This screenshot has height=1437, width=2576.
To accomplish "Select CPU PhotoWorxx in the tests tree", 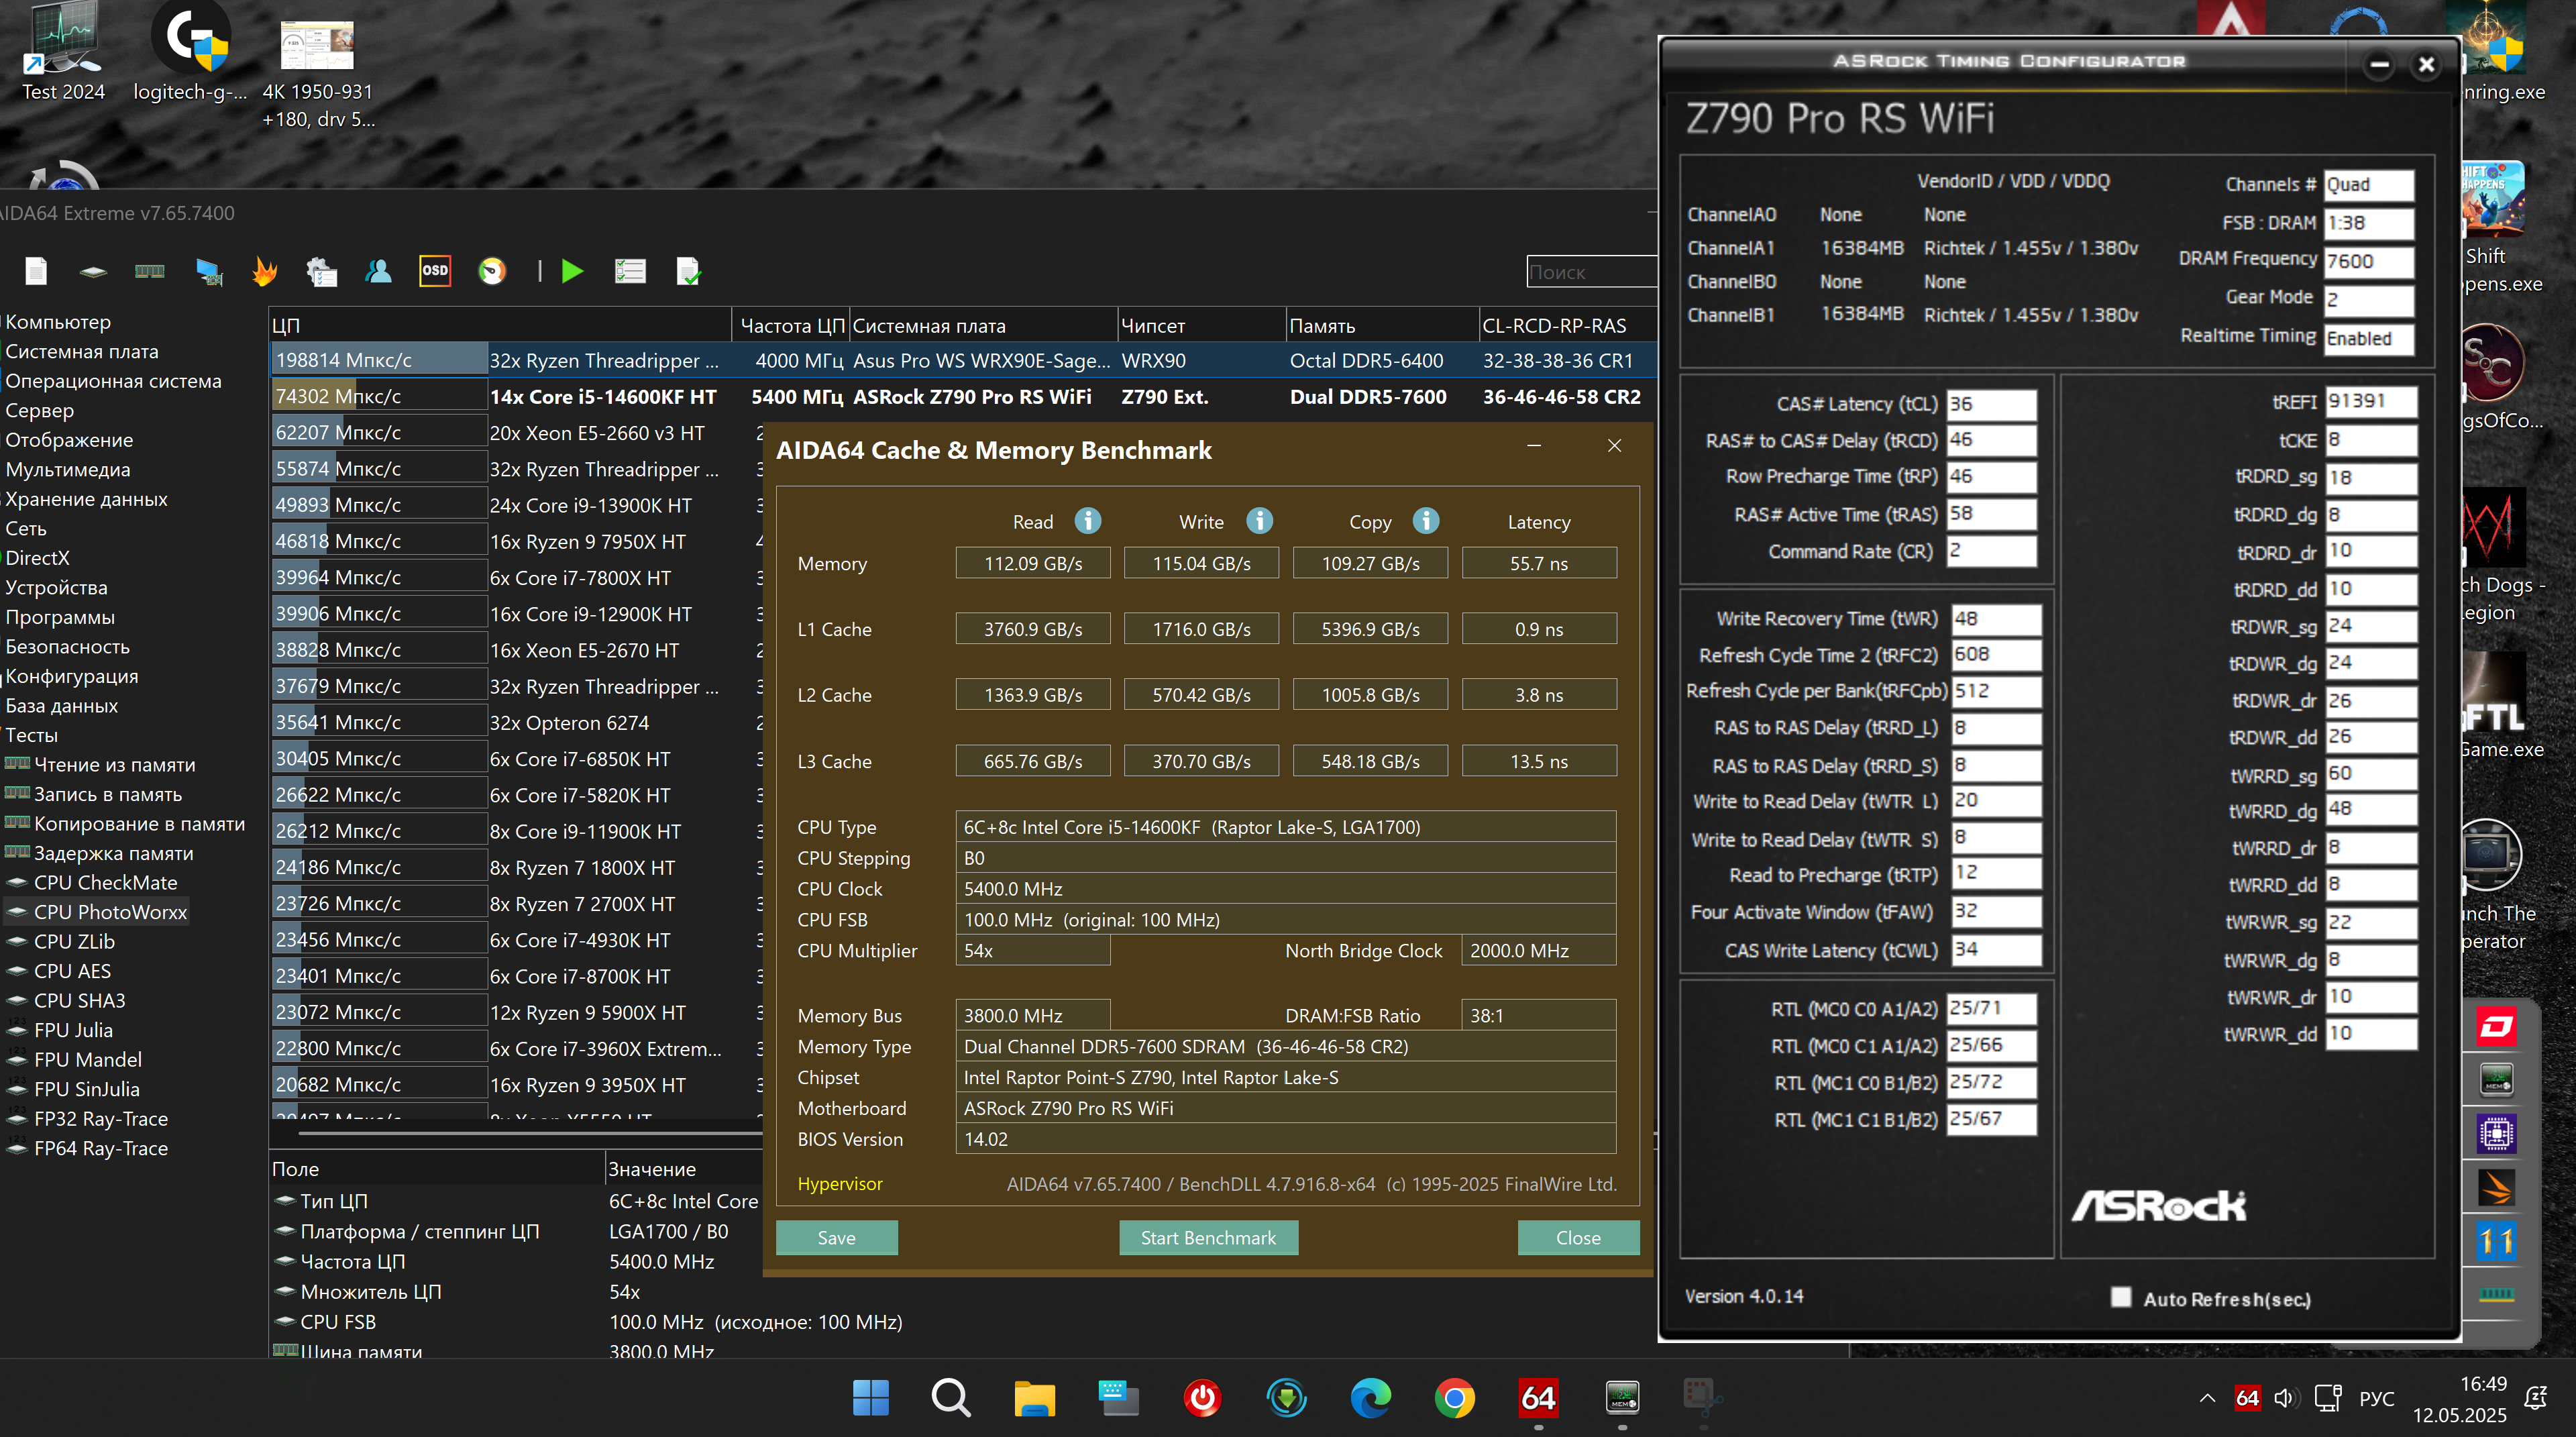I will [x=110, y=912].
